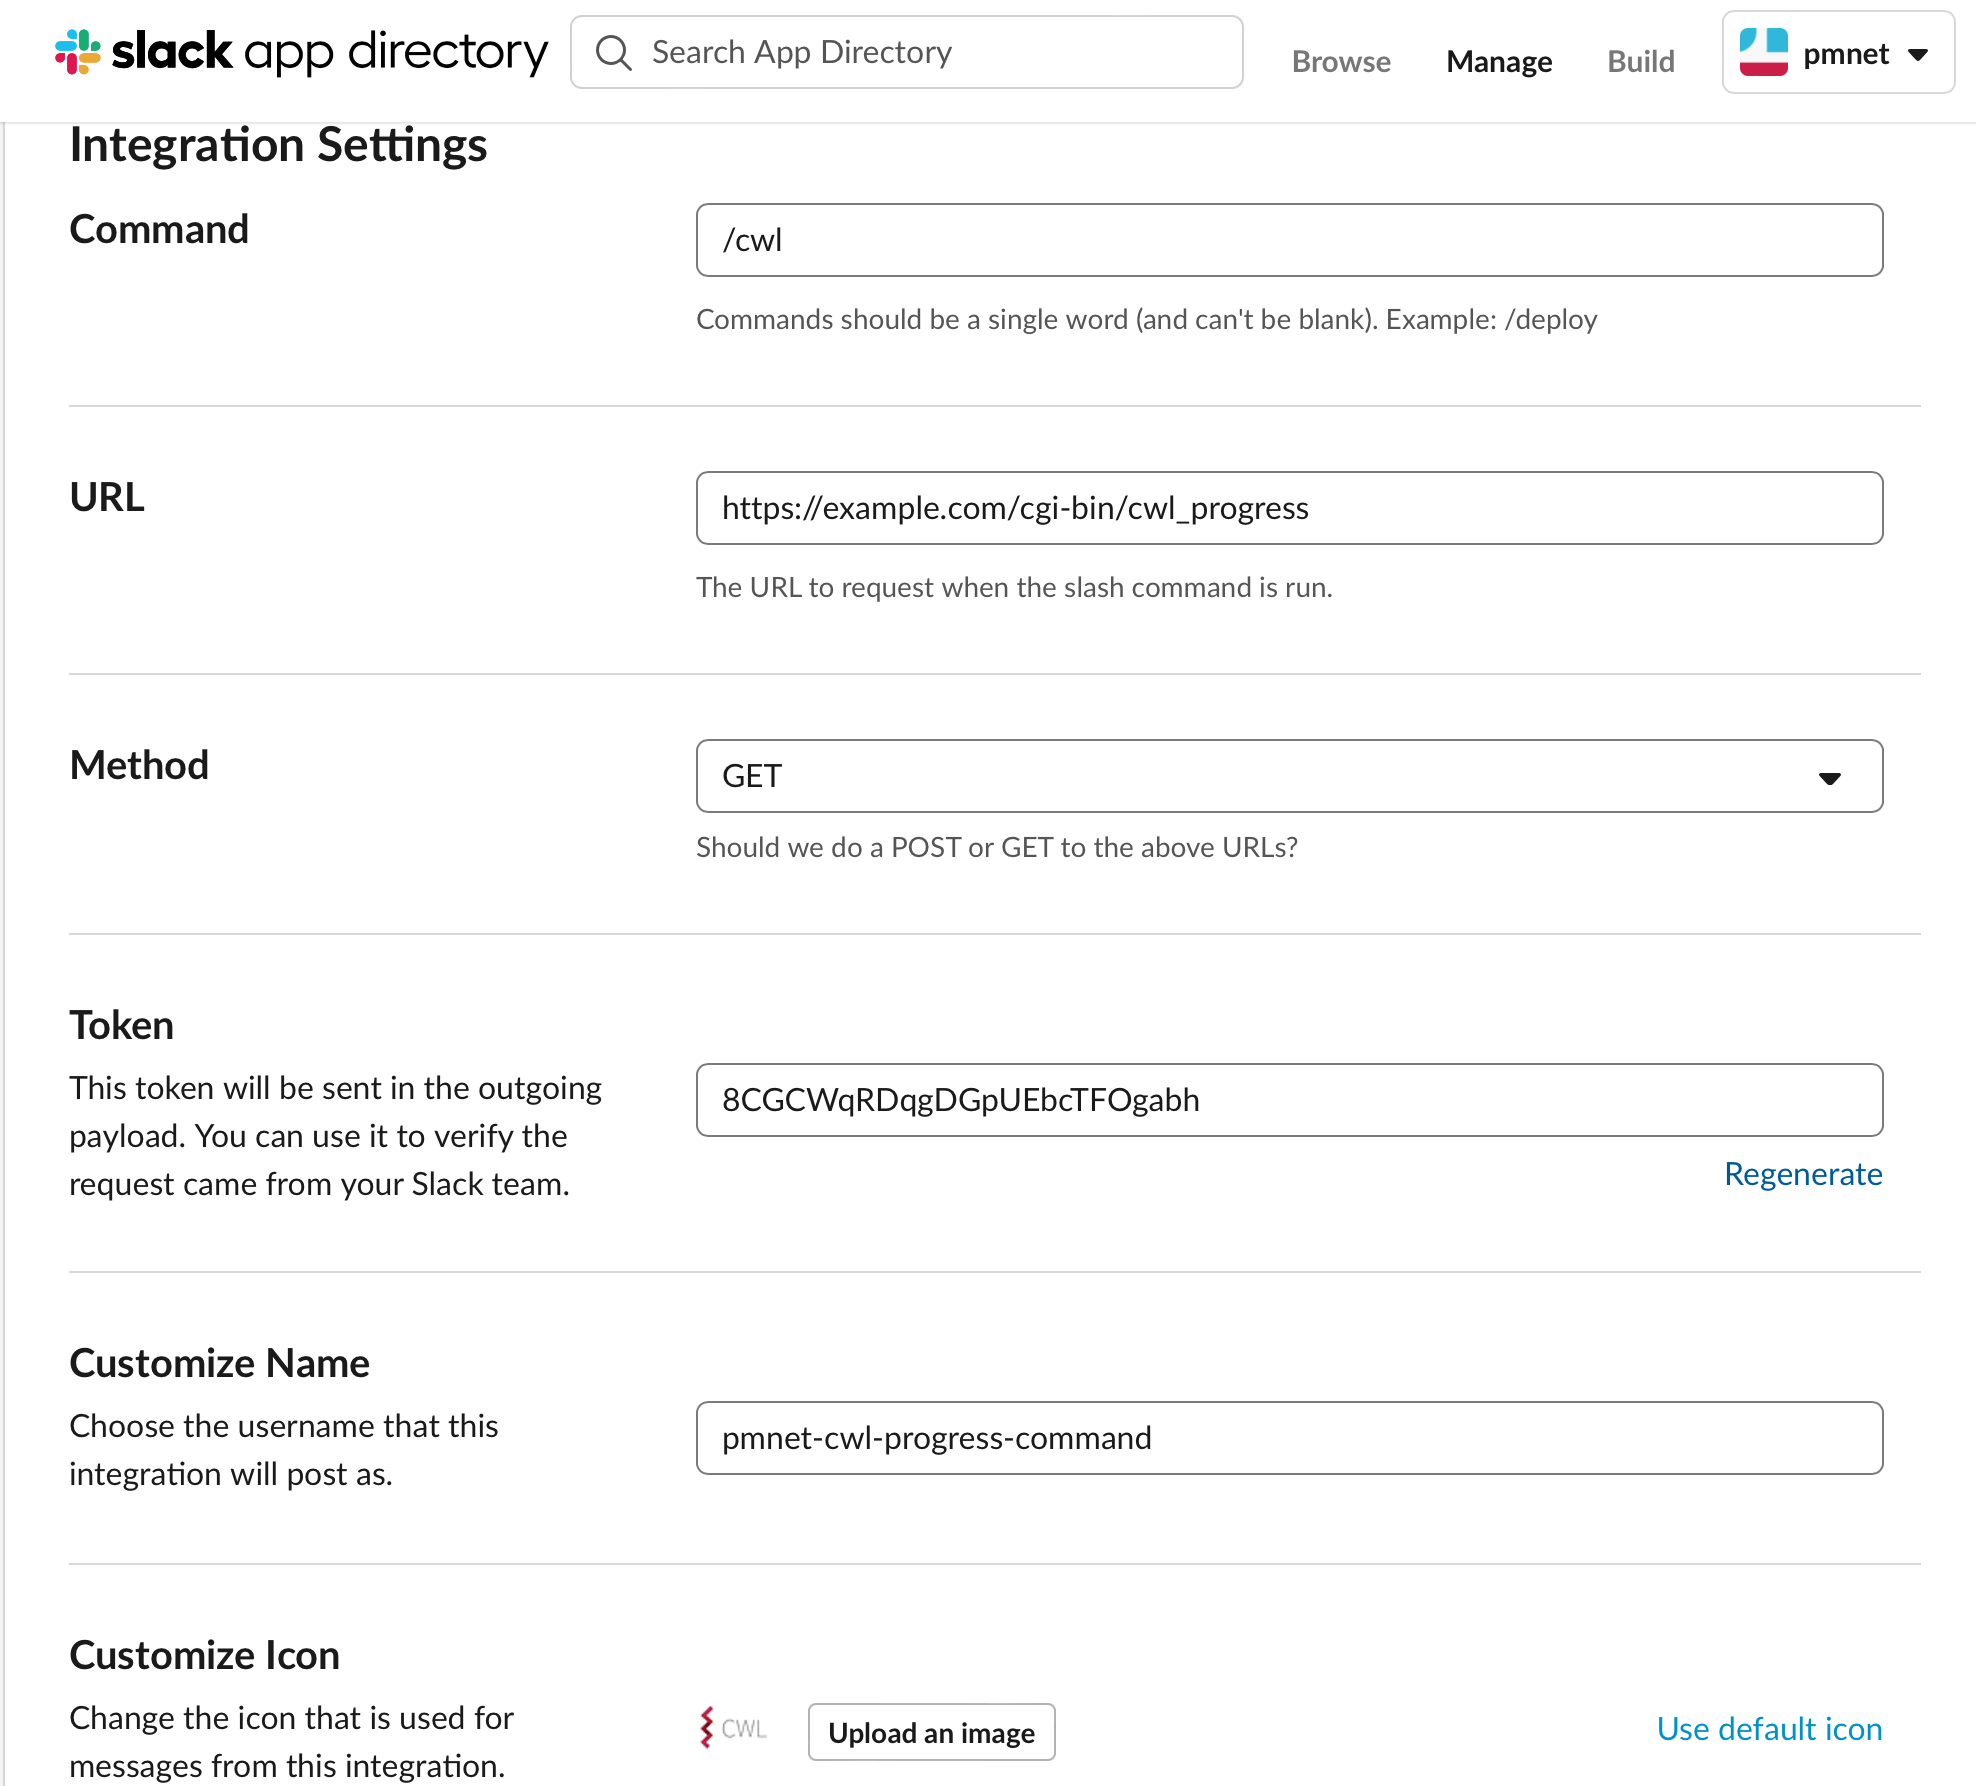
Task: Click the CWL integration icon thumbnail
Action: click(x=733, y=1728)
